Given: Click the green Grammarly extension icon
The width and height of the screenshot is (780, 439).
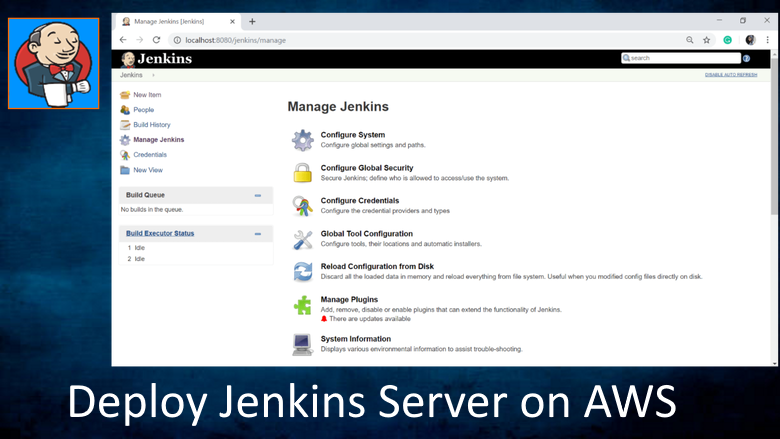Looking at the screenshot, I should coord(727,40).
